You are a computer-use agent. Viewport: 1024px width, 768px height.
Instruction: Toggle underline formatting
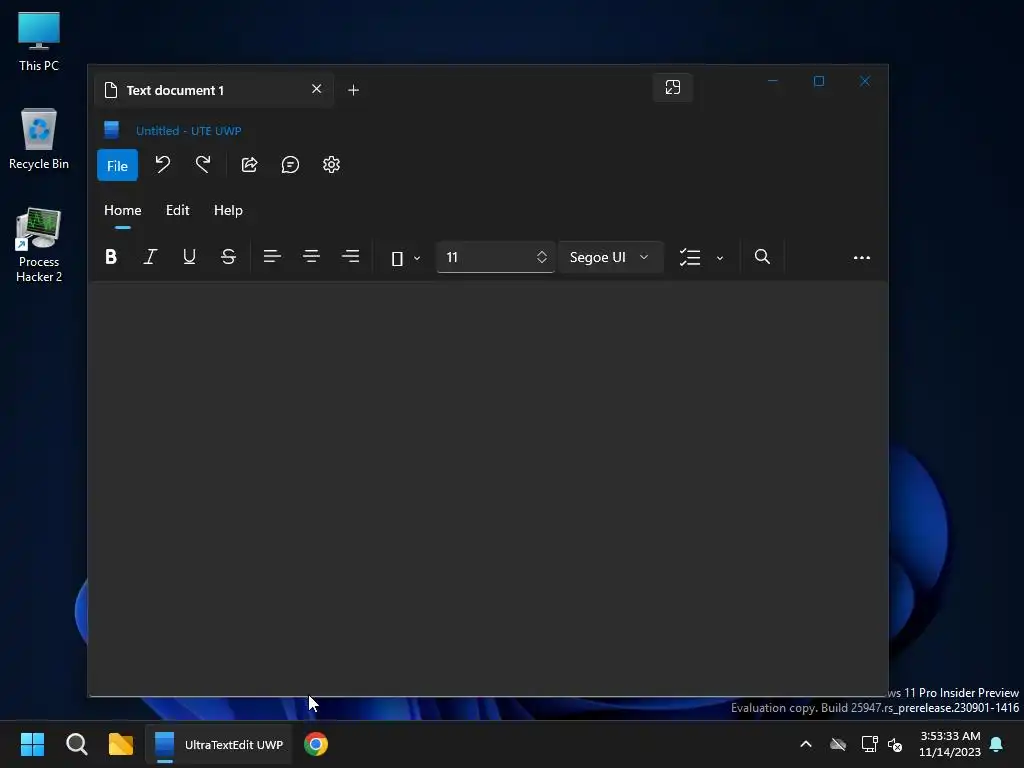[x=189, y=257]
